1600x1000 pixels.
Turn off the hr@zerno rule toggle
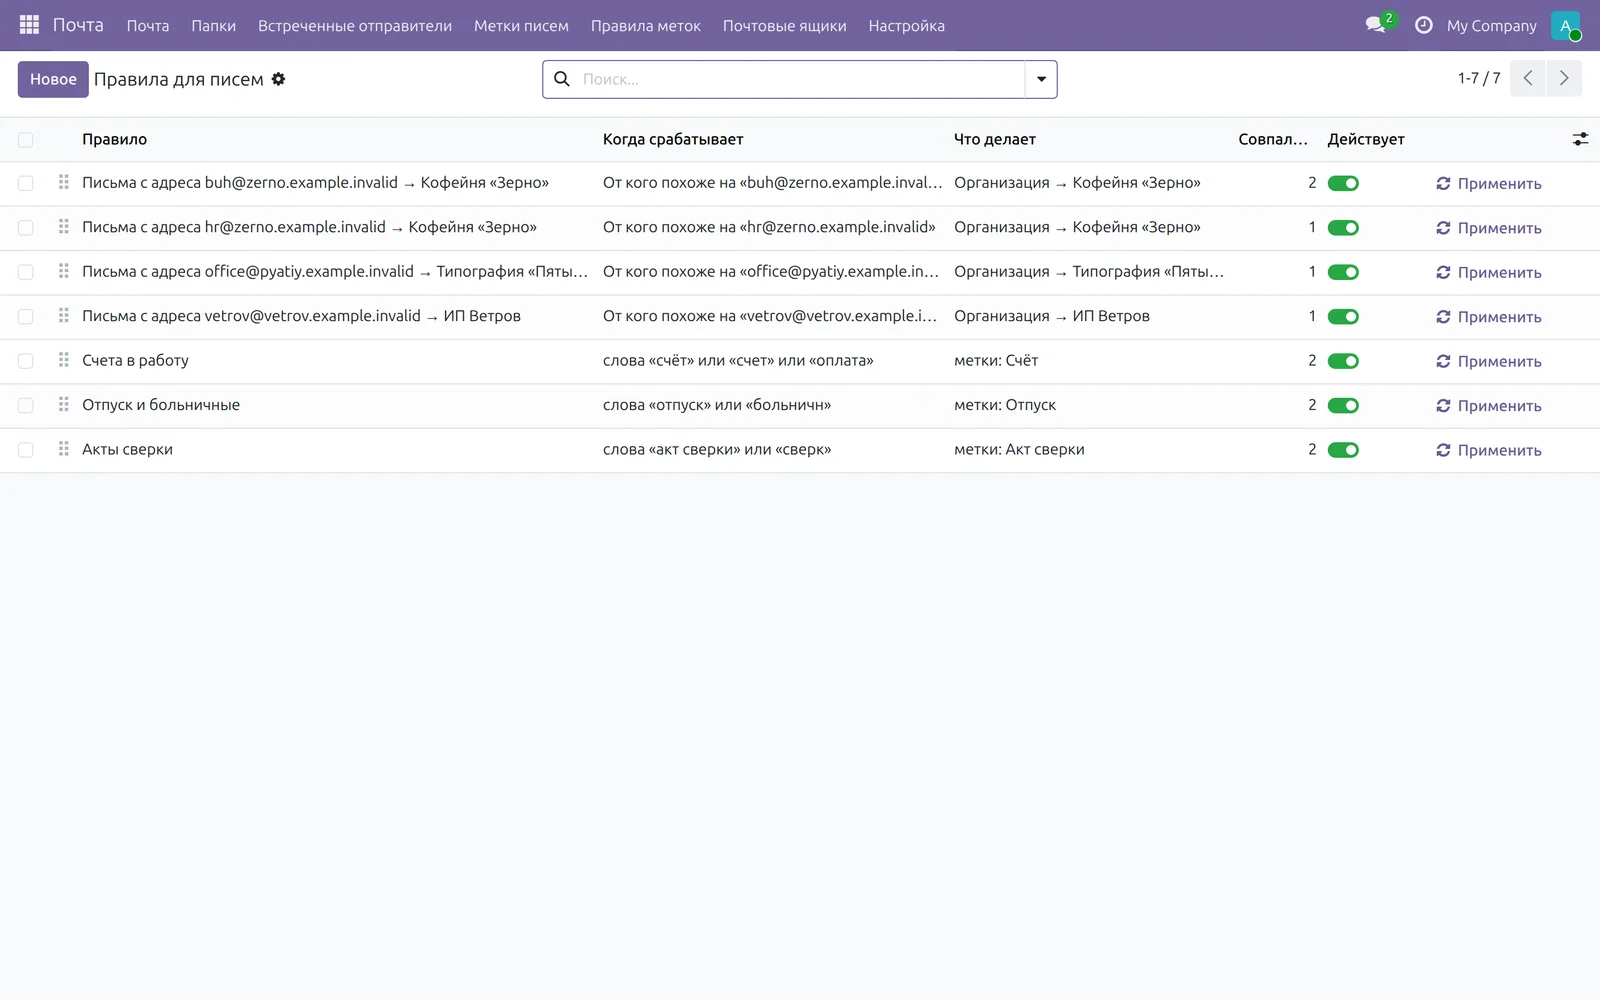click(1342, 228)
